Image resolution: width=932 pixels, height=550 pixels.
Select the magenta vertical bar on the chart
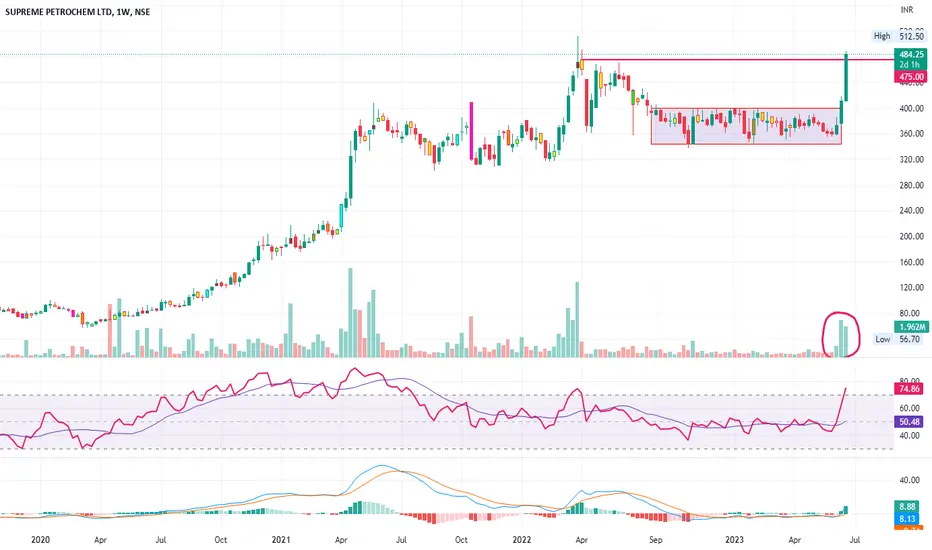471,131
